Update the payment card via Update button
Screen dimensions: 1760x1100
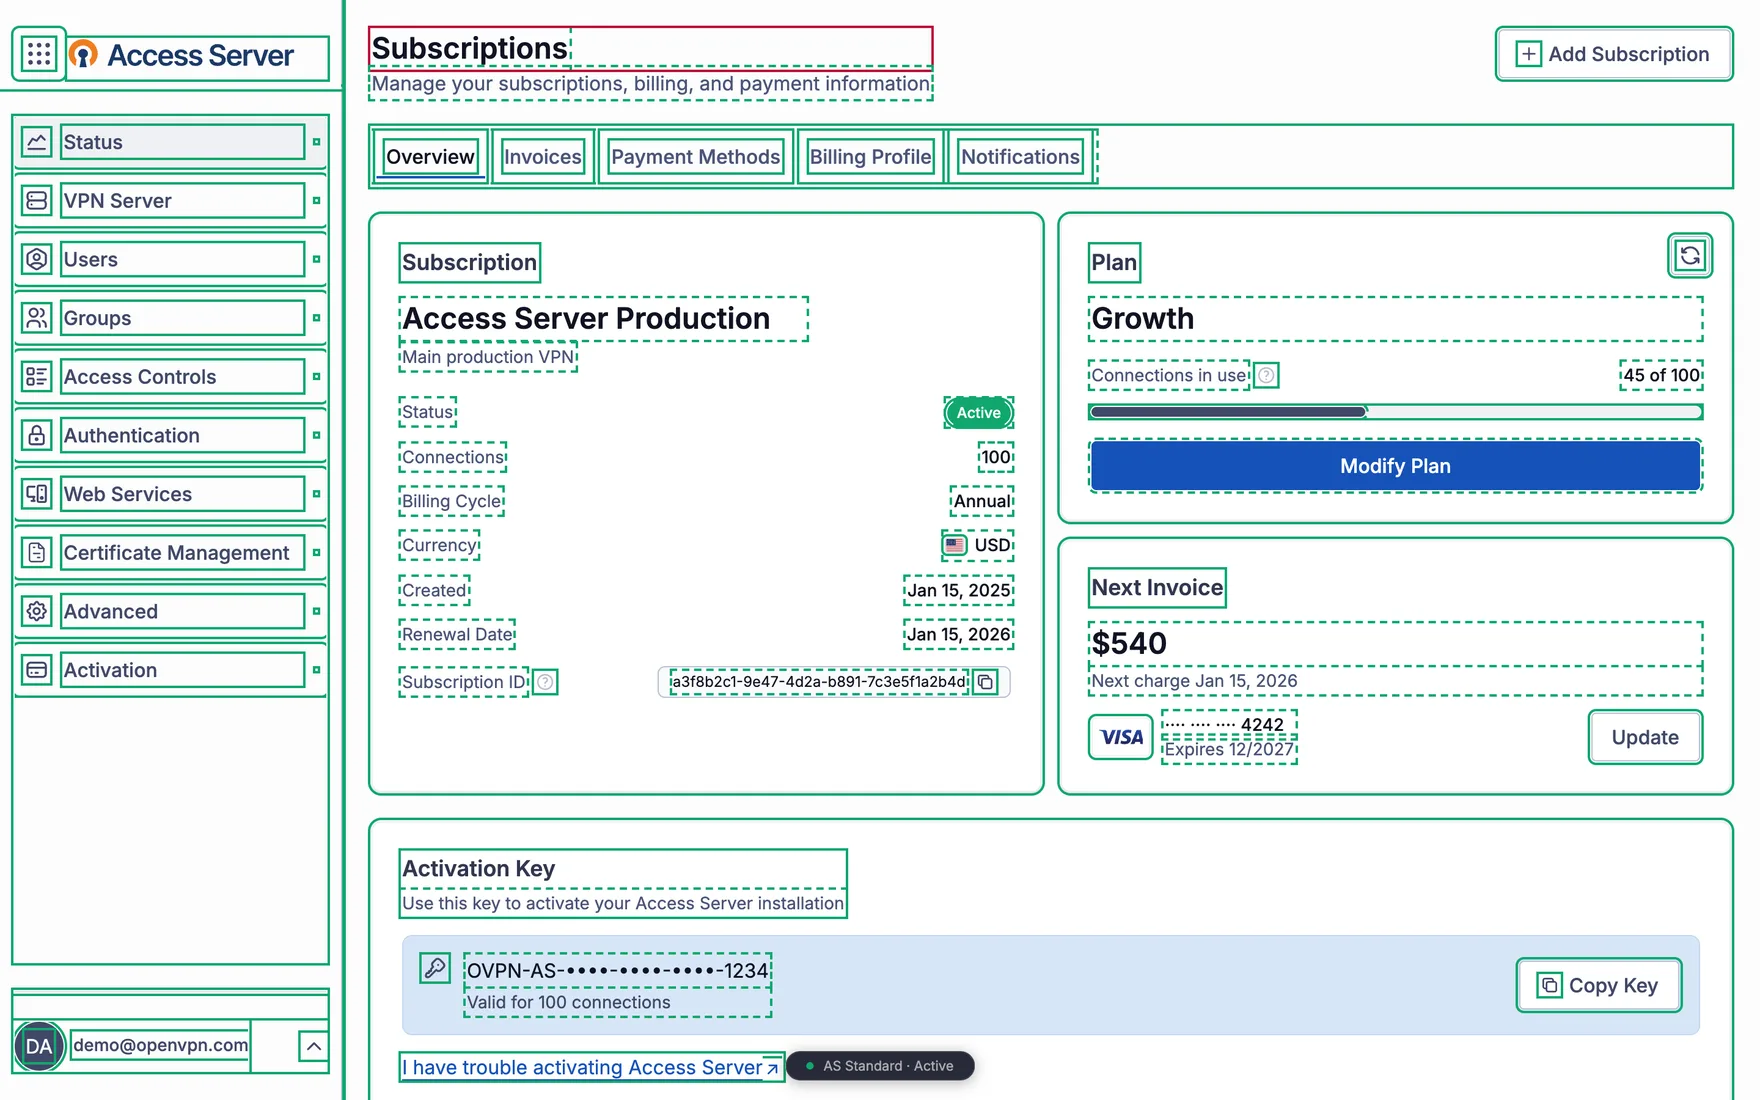tap(1645, 737)
